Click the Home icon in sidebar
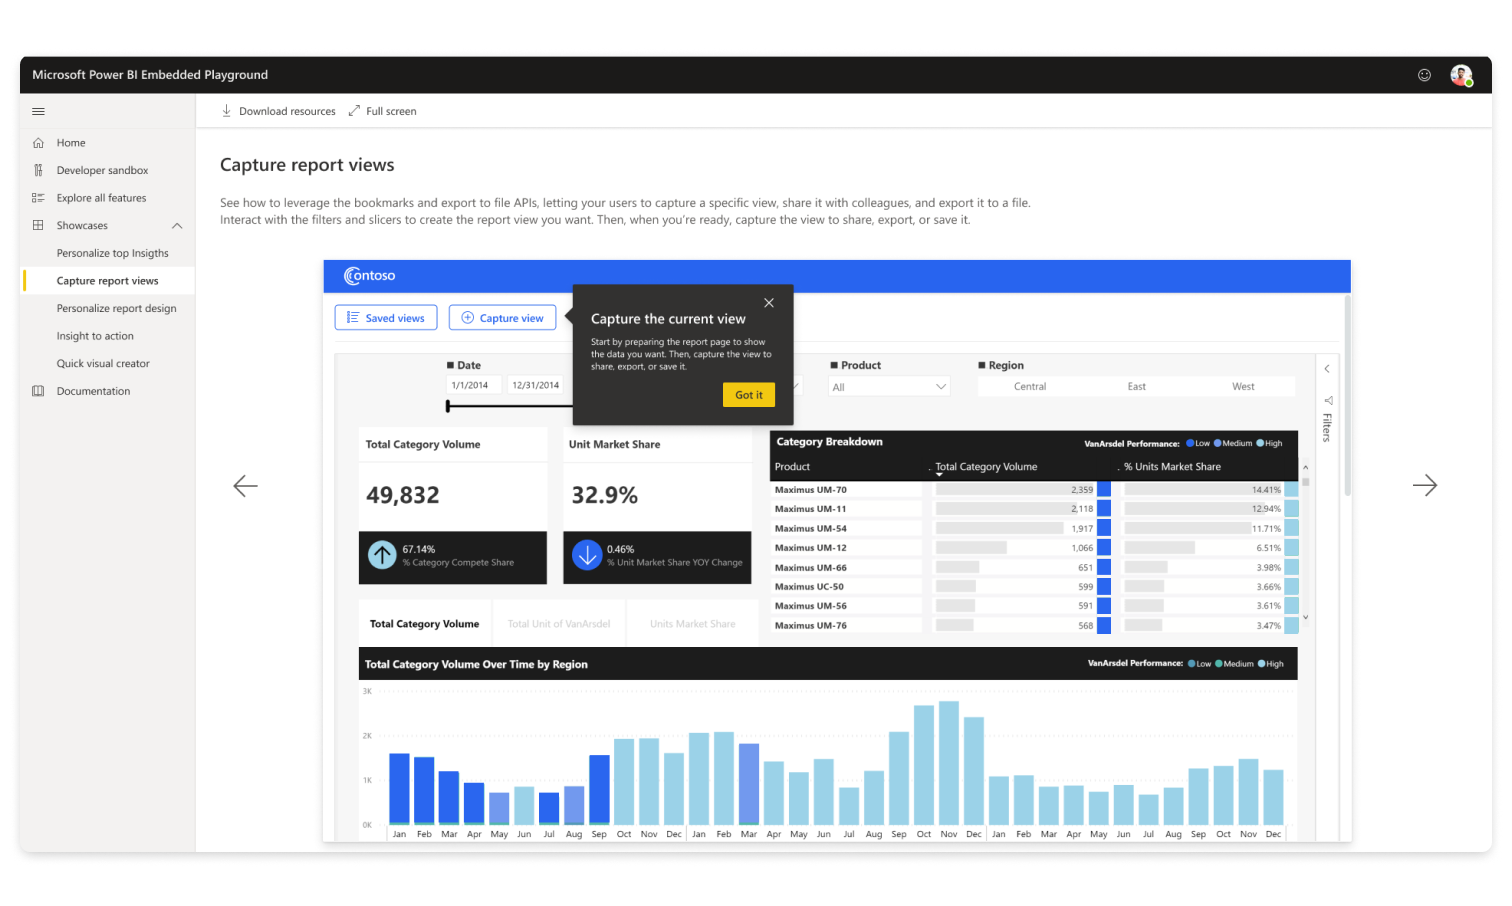 click(x=38, y=143)
